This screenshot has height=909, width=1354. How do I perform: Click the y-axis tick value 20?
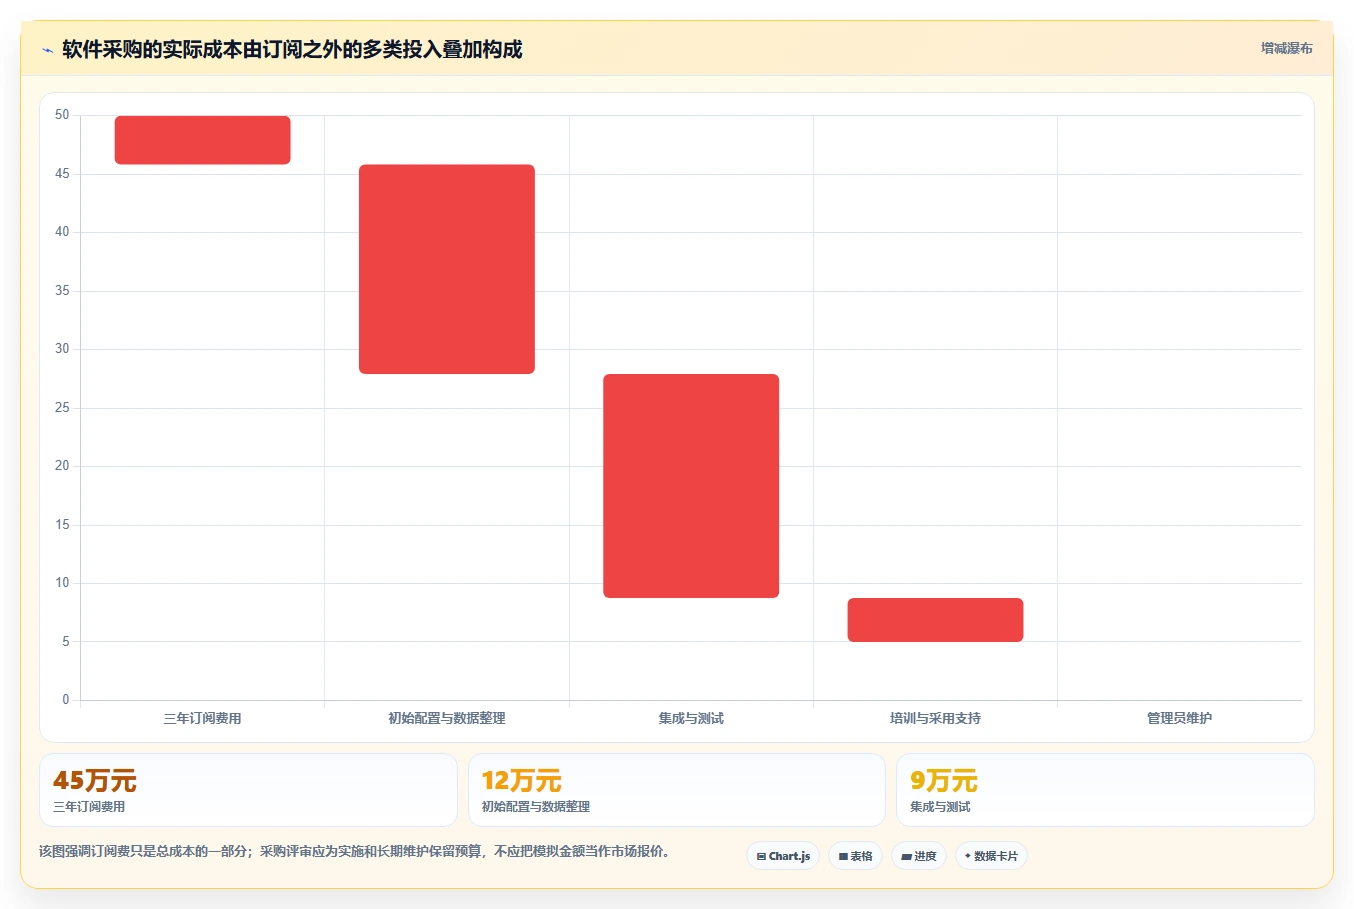tap(62, 466)
